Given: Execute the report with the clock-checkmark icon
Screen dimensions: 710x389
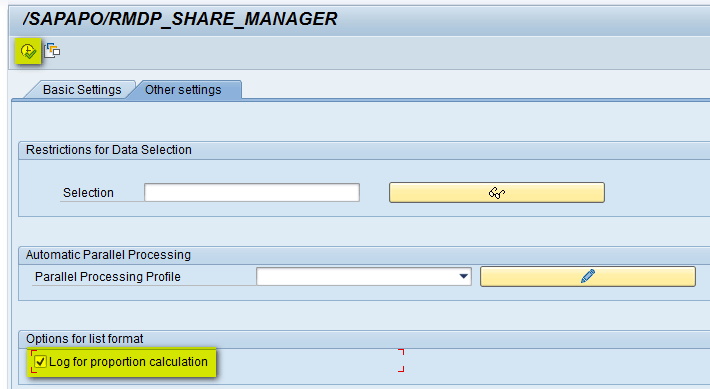Looking at the screenshot, I should [28, 51].
